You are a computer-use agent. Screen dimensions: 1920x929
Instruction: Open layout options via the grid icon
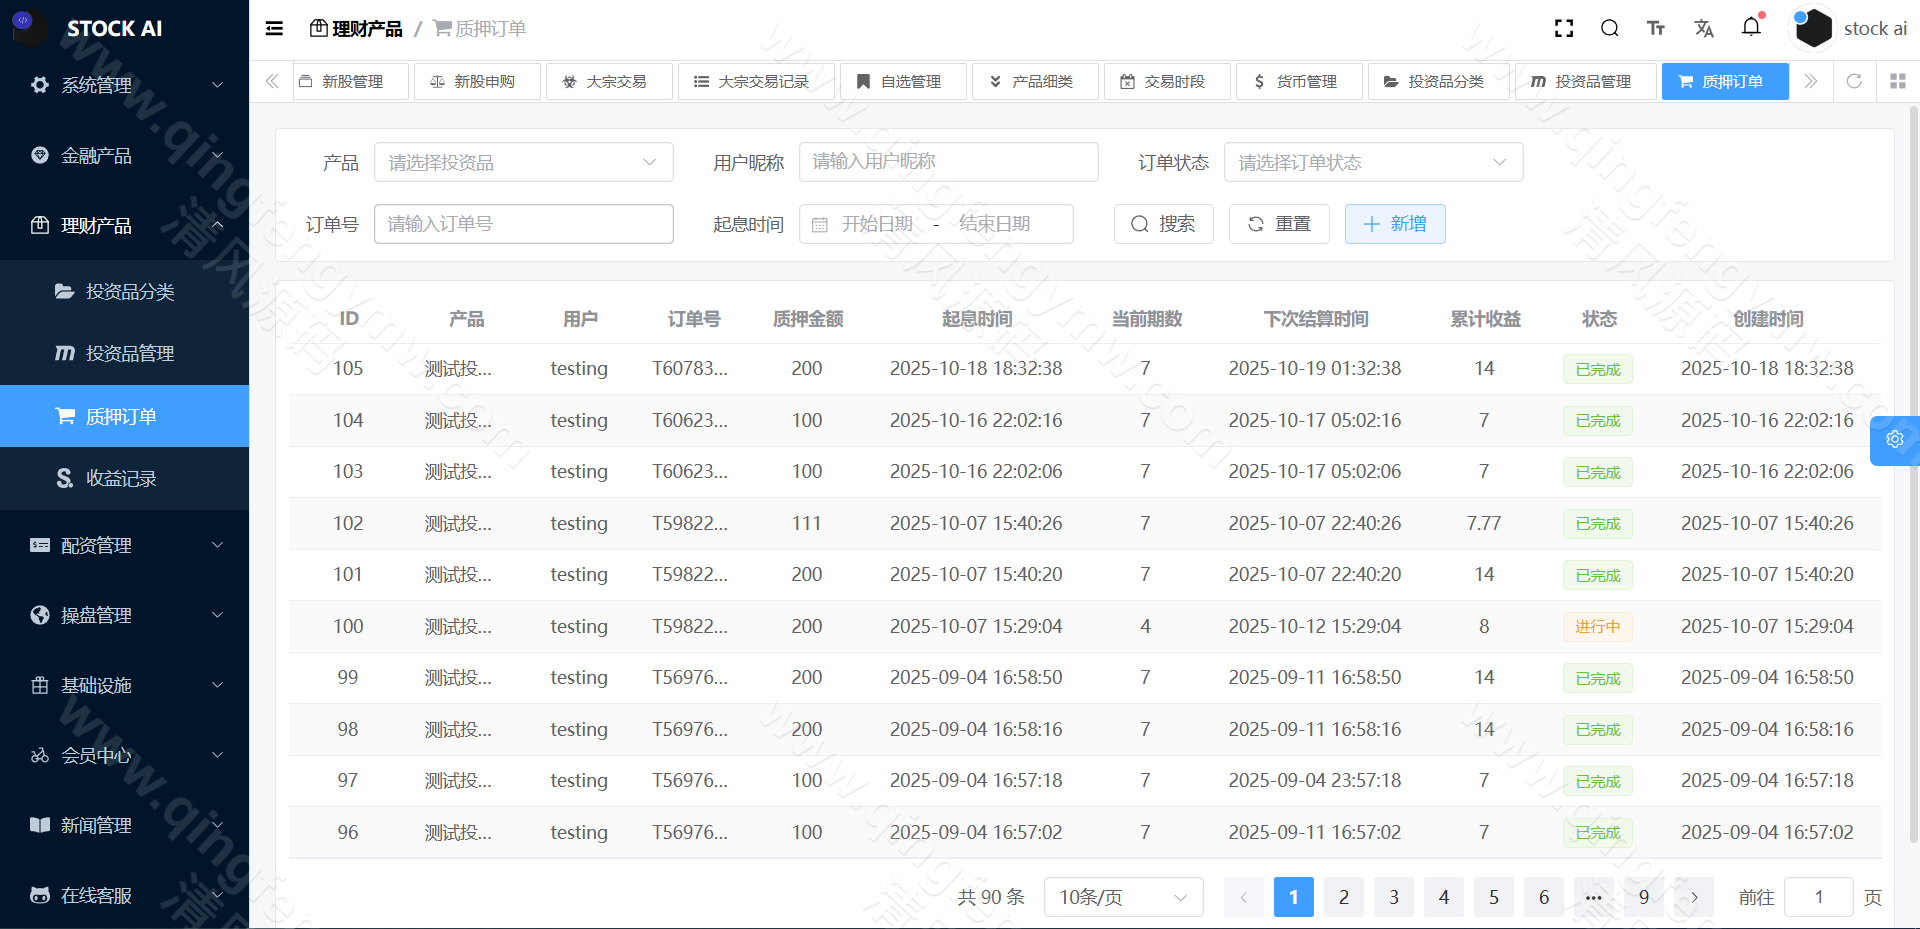click(x=1898, y=81)
